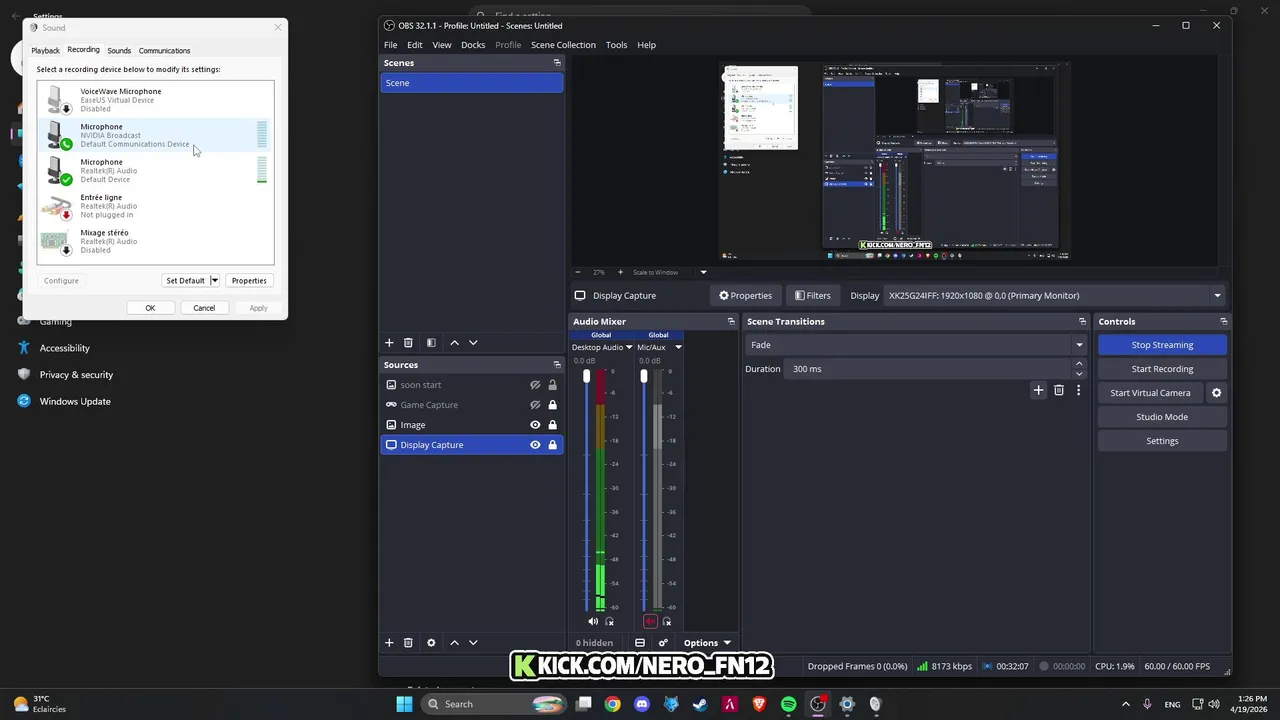Move source up in the Sources list

coord(454,643)
